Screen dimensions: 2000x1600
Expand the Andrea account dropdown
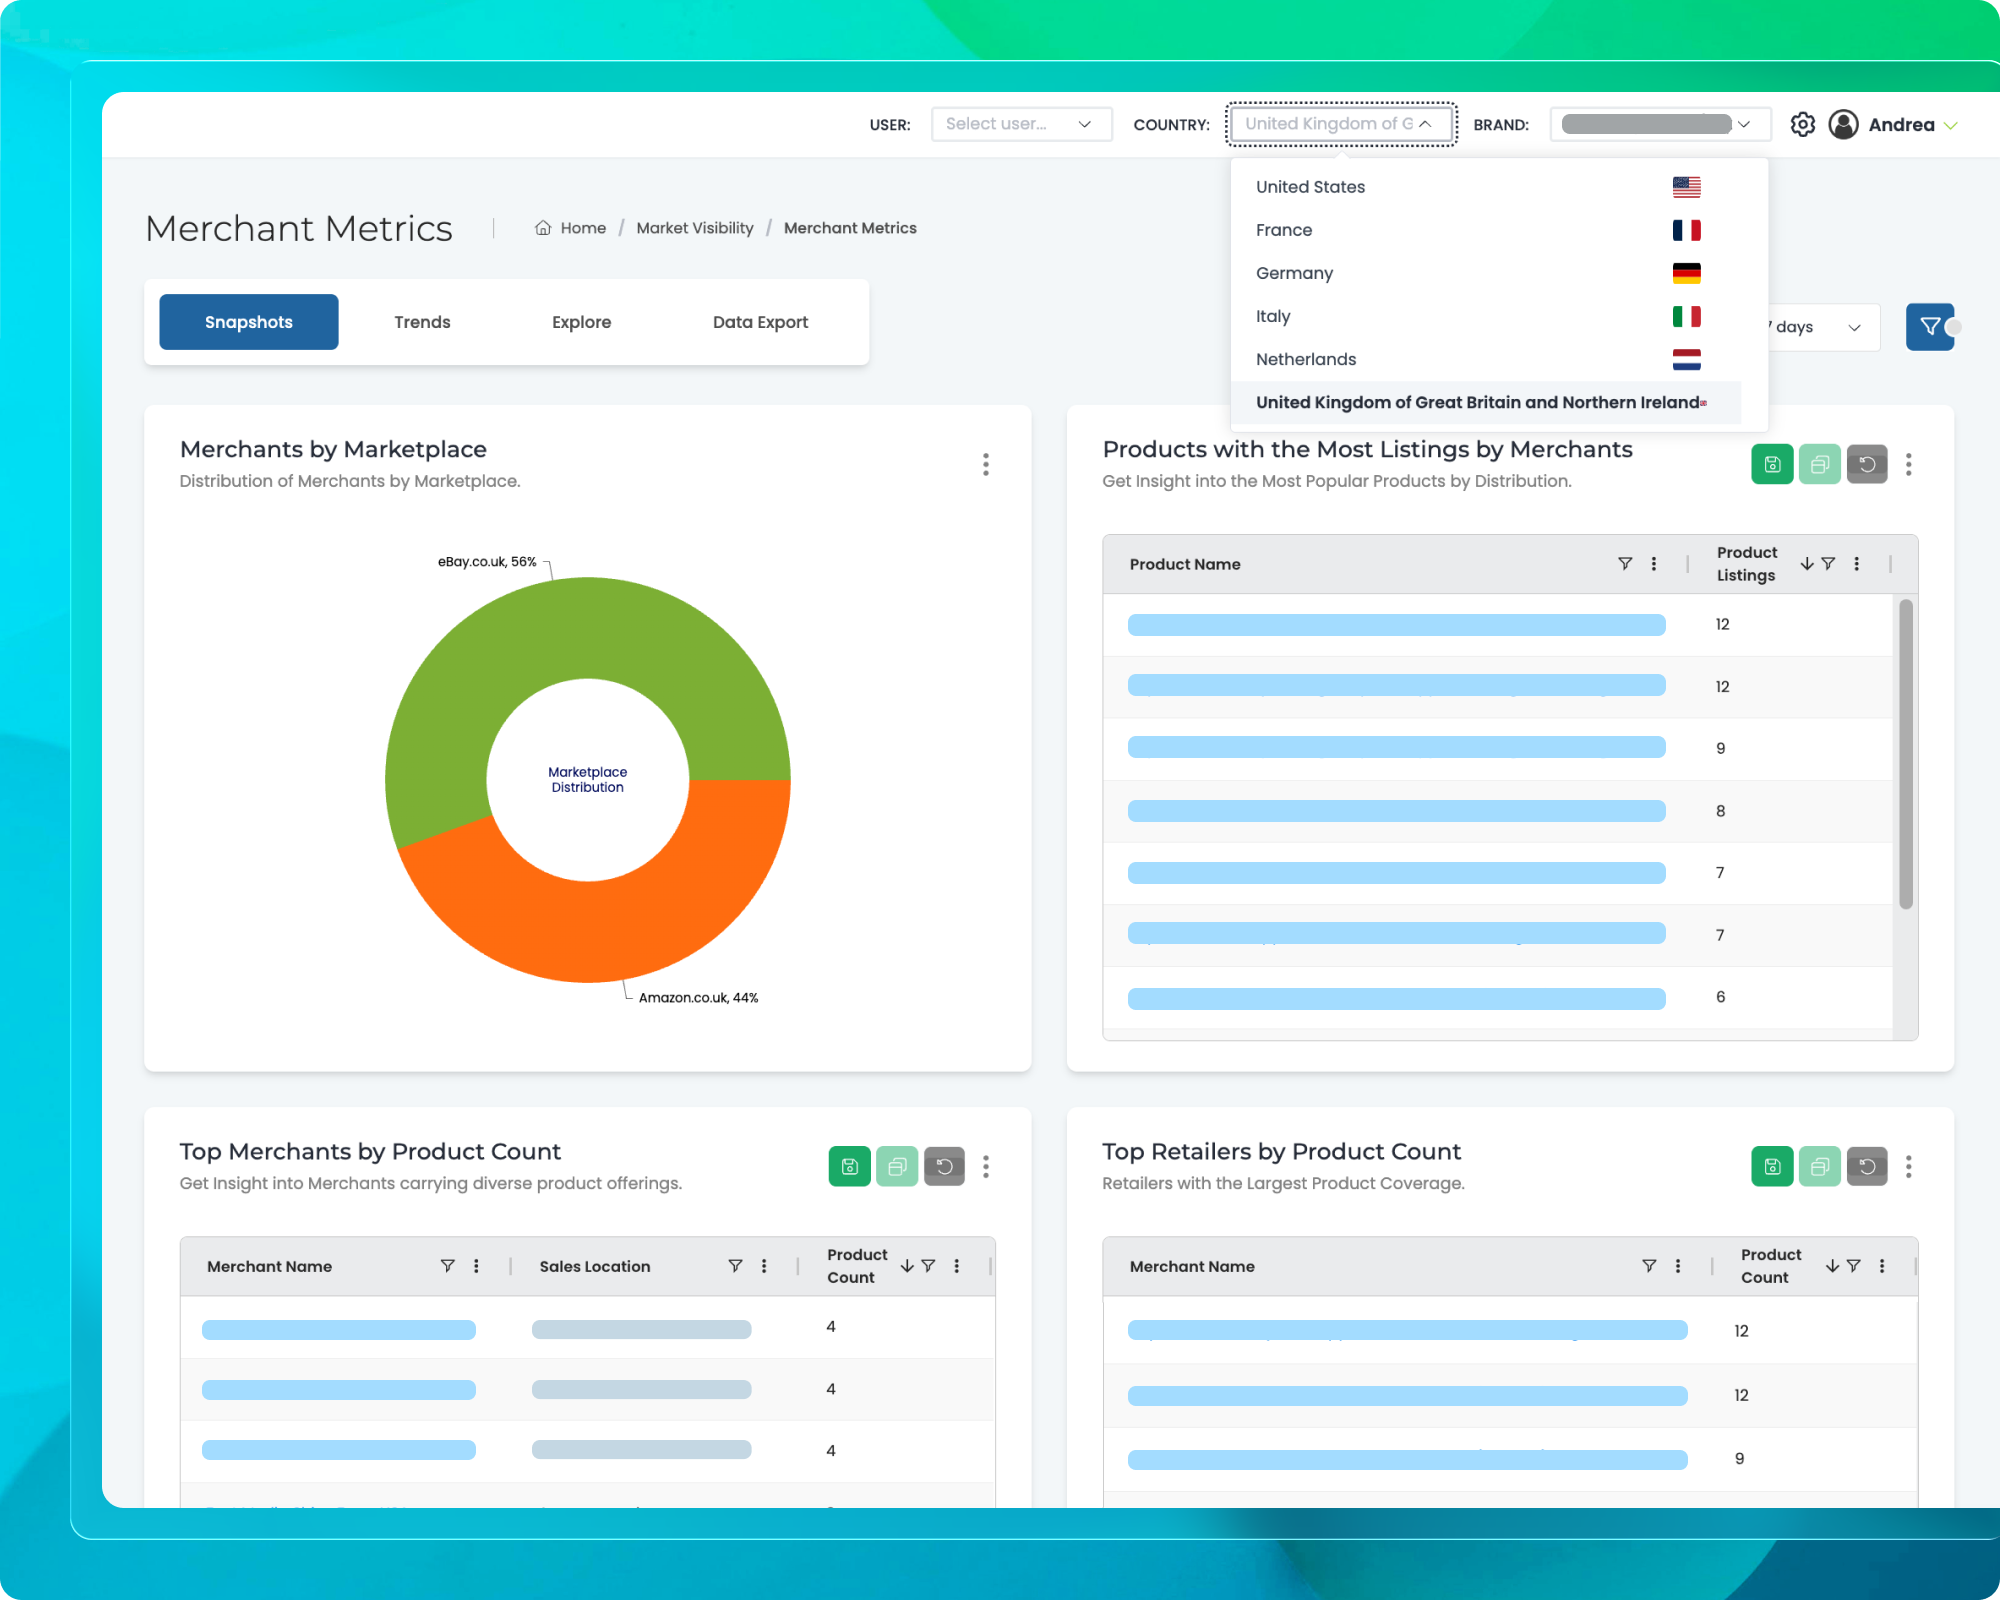point(1950,124)
